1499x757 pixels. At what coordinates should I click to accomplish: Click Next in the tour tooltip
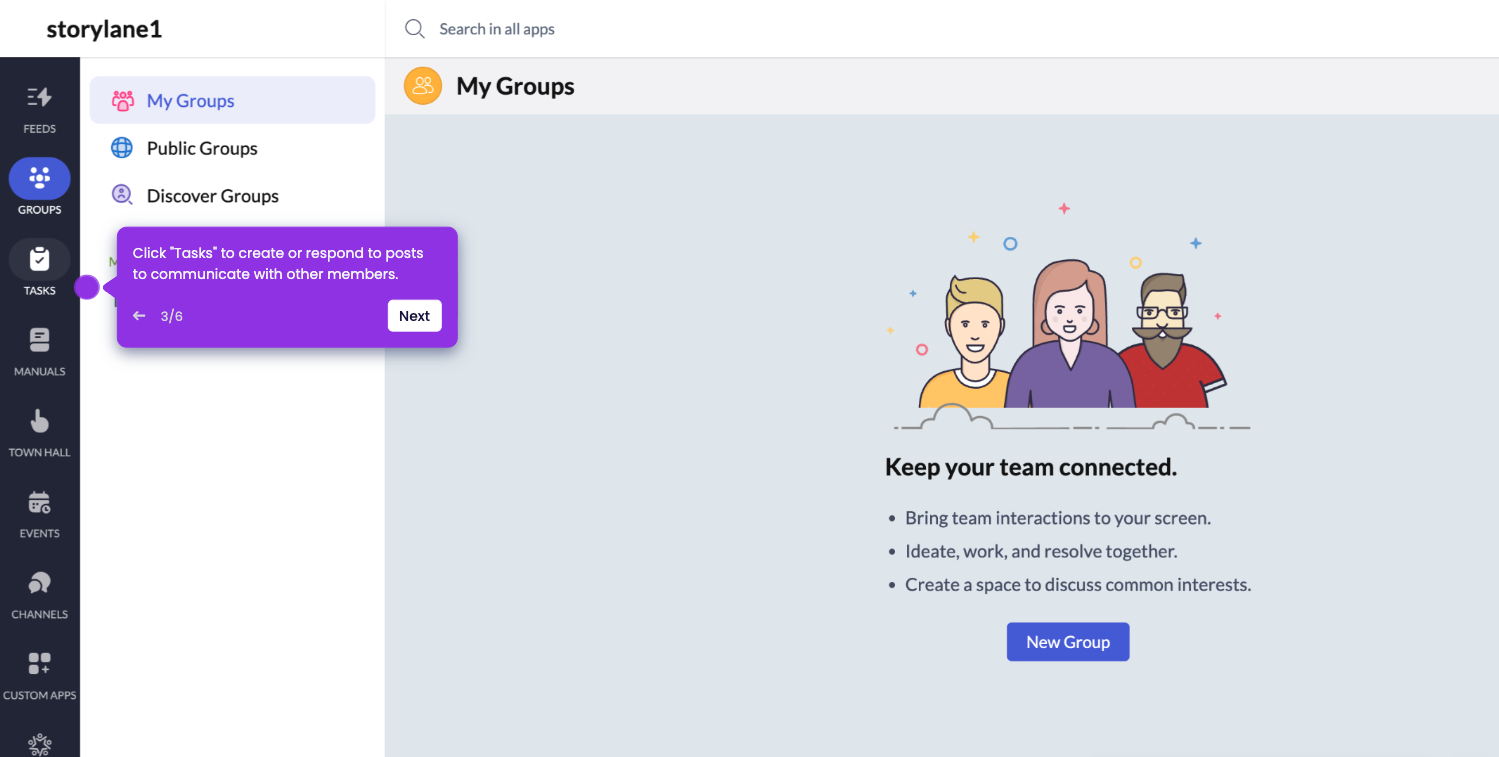pyautogui.click(x=414, y=316)
